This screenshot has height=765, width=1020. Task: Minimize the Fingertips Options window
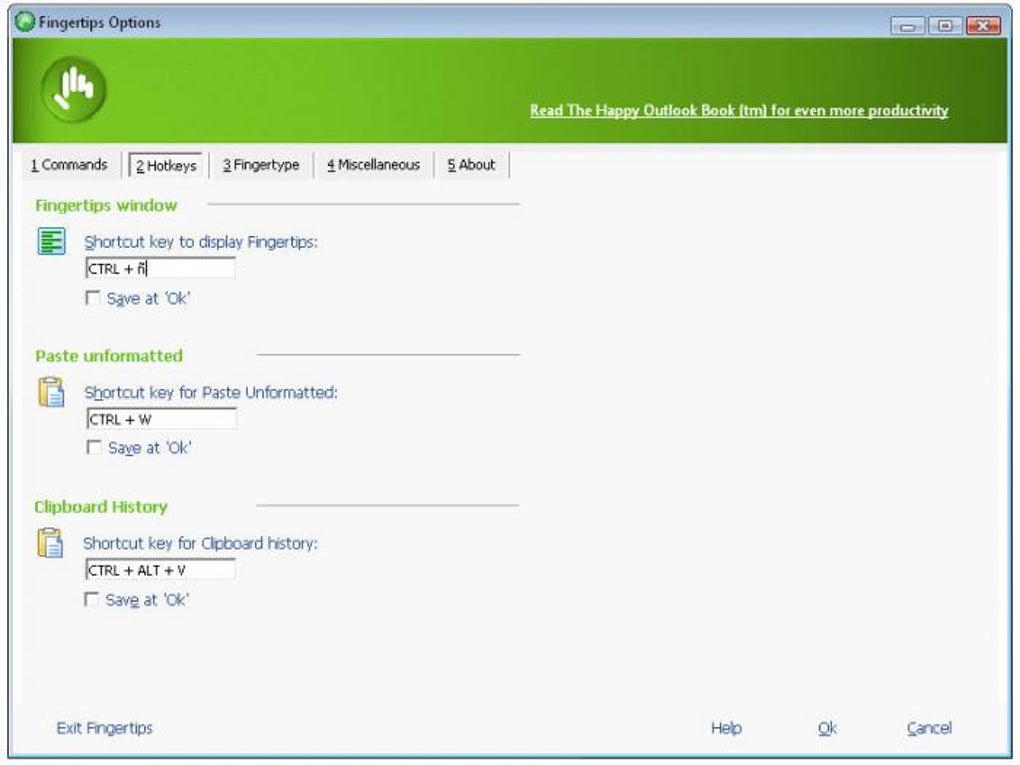pyautogui.click(x=908, y=26)
